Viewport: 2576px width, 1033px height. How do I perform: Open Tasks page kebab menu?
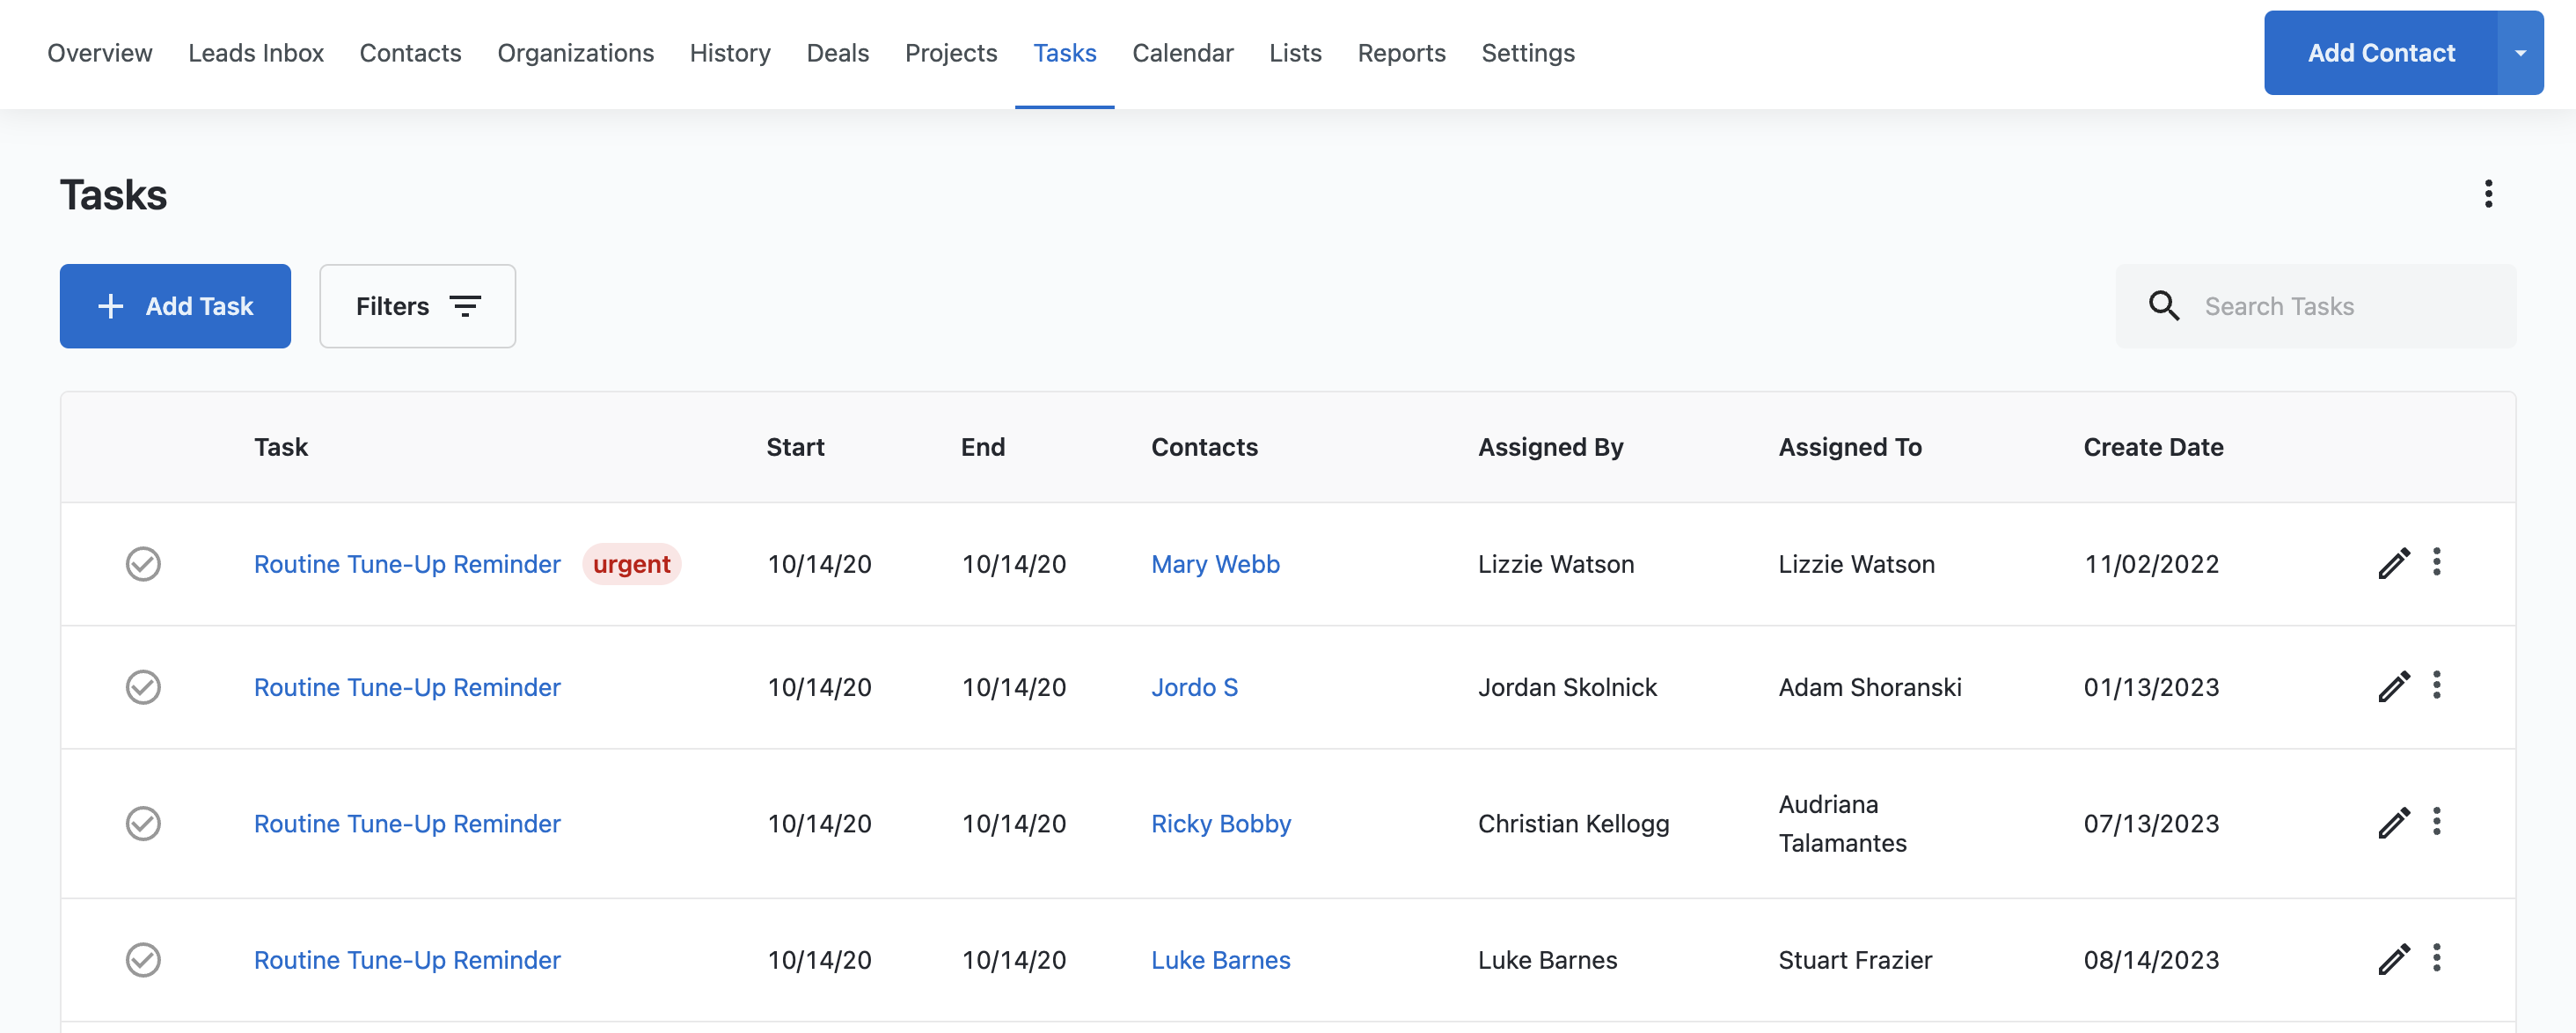click(x=2488, y=194)
